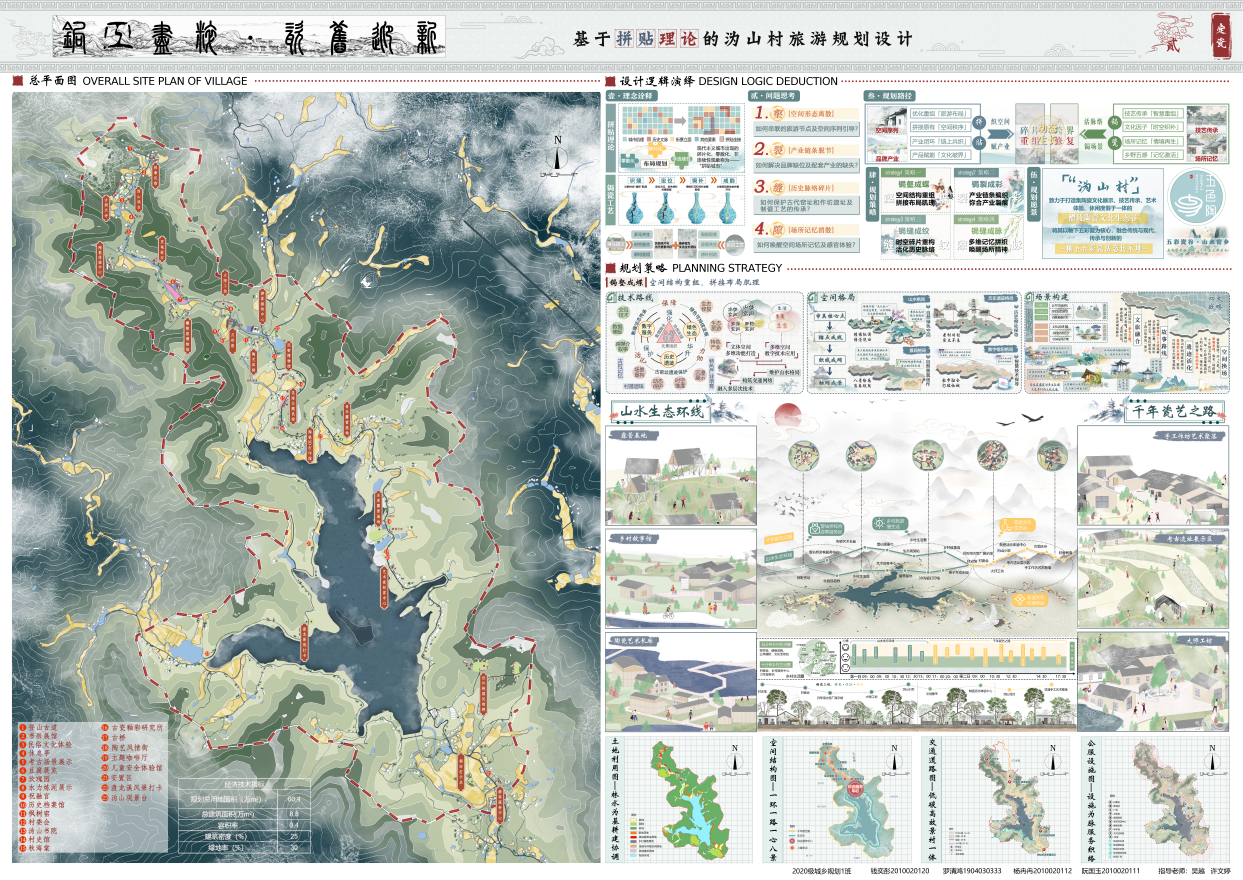
Task: Select the 千年瓷艺之路 title banner
Action: [1172, 411]
